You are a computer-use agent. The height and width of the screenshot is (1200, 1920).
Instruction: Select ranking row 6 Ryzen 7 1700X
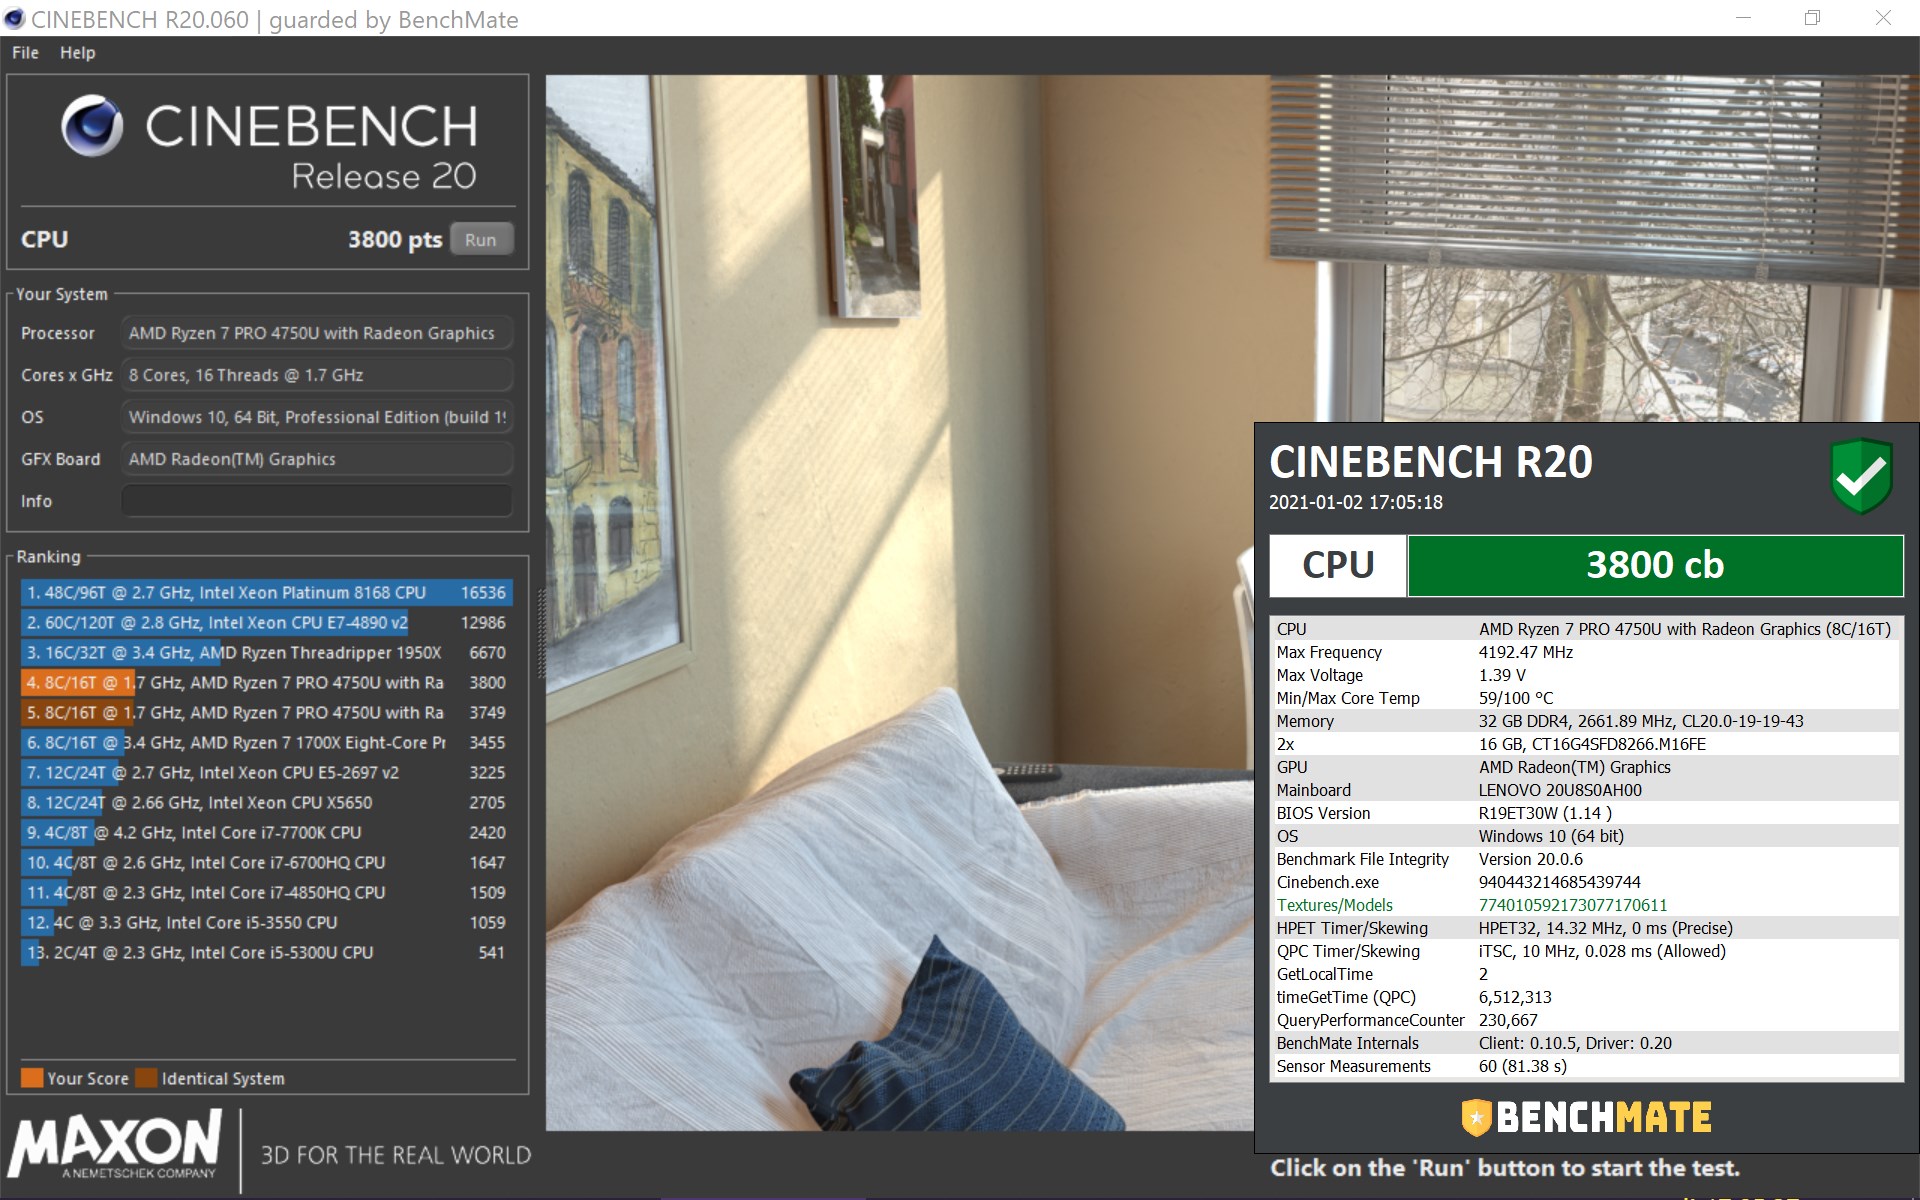(x=267, y=743)
